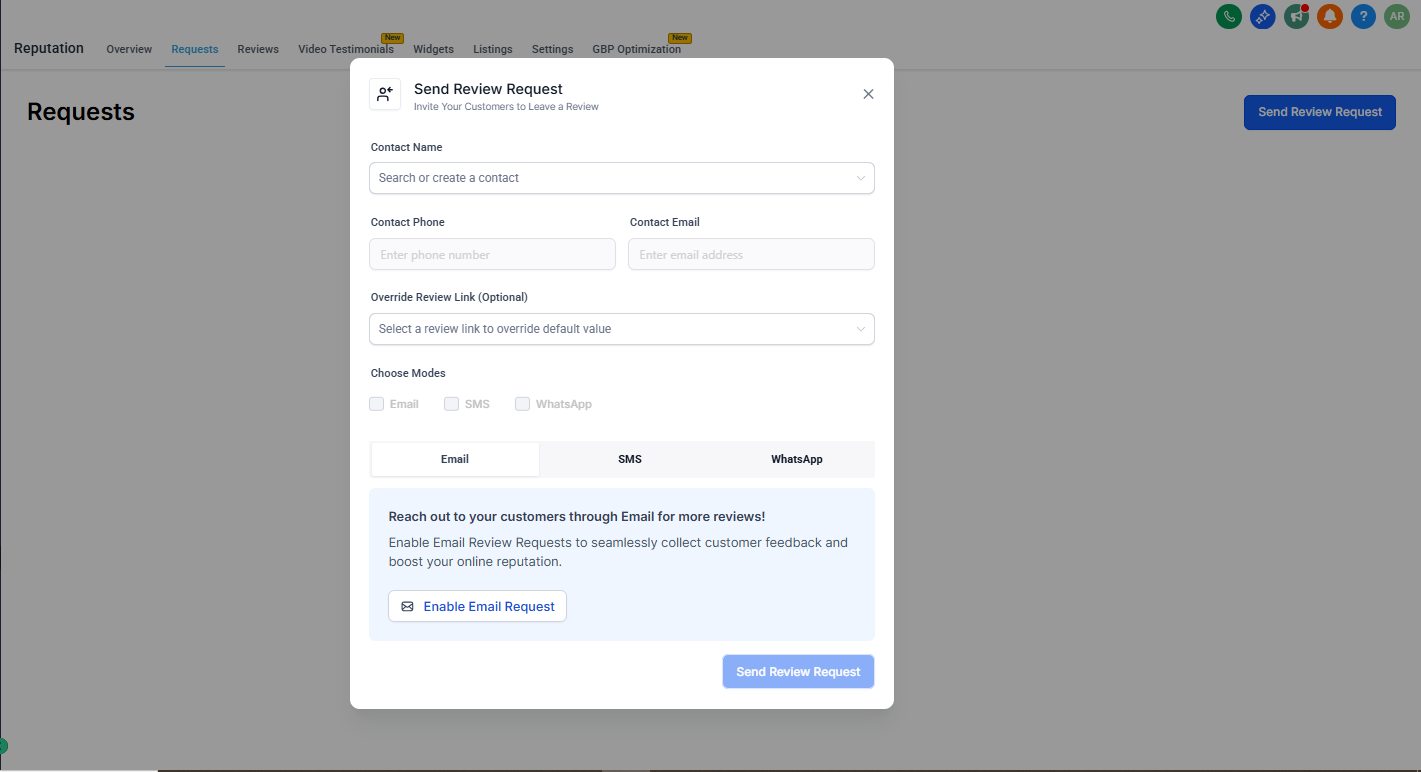Click the megaphone announcements icon
1421x772 pixels.
coord(1296,16)
